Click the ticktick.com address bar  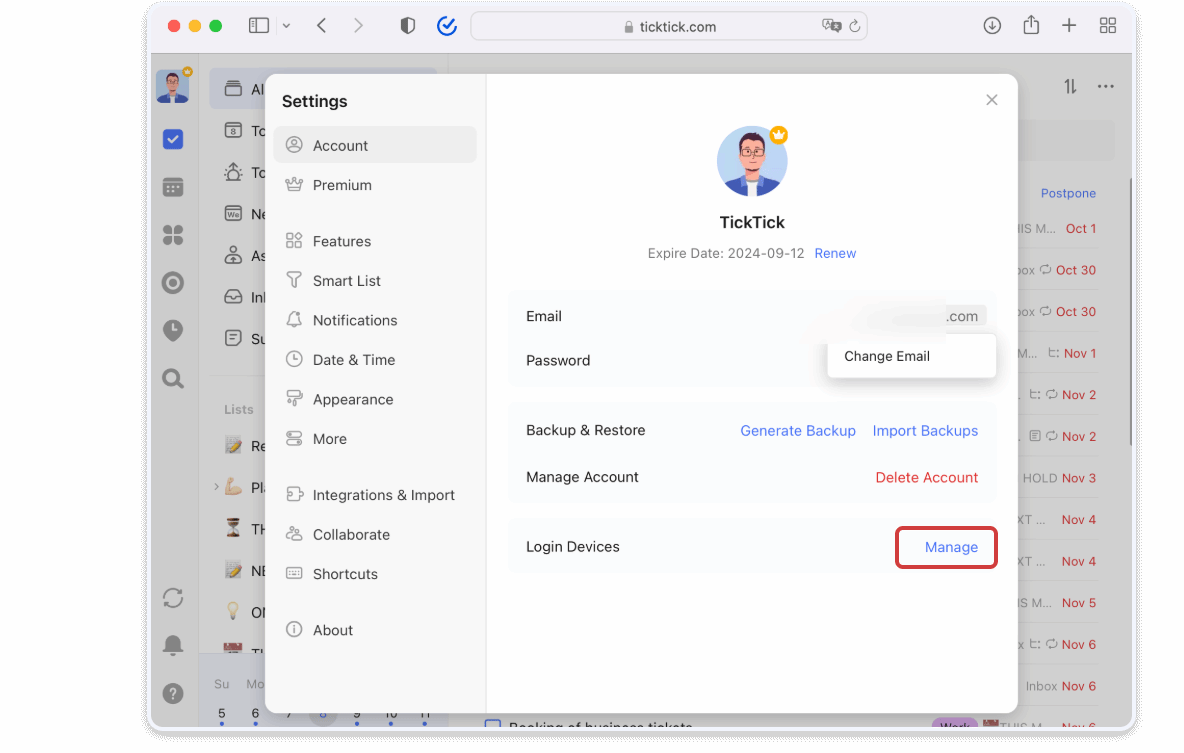(668, 27)
